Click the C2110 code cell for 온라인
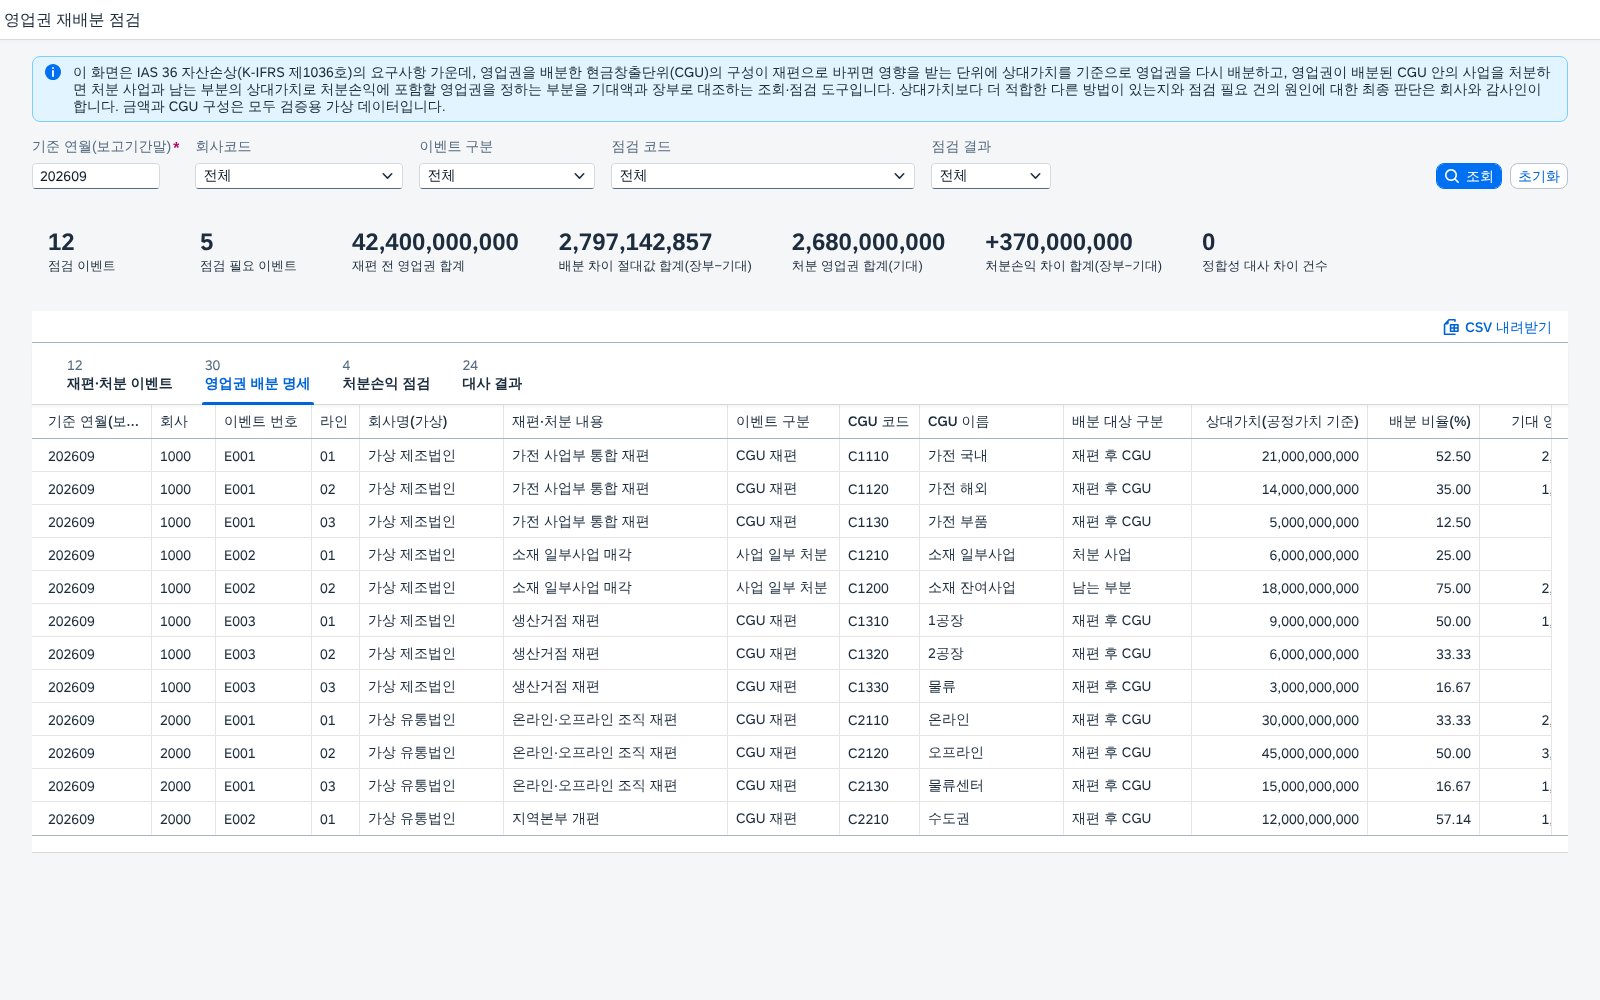Screen dimensions: 1600x1000 (x=879, y=720)
